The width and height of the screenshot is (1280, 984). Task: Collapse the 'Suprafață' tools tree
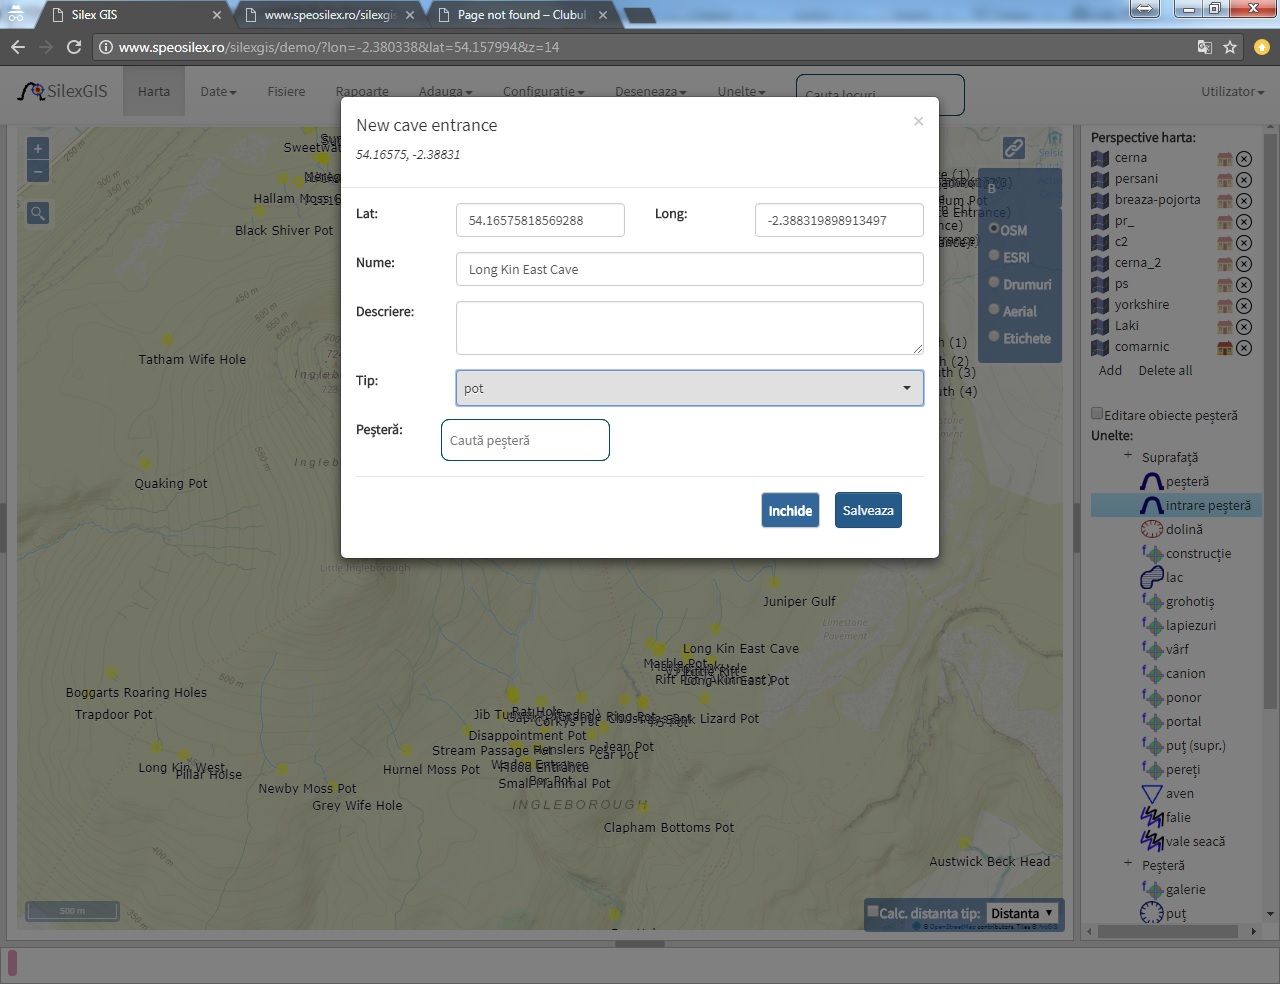pos(1128,456)
